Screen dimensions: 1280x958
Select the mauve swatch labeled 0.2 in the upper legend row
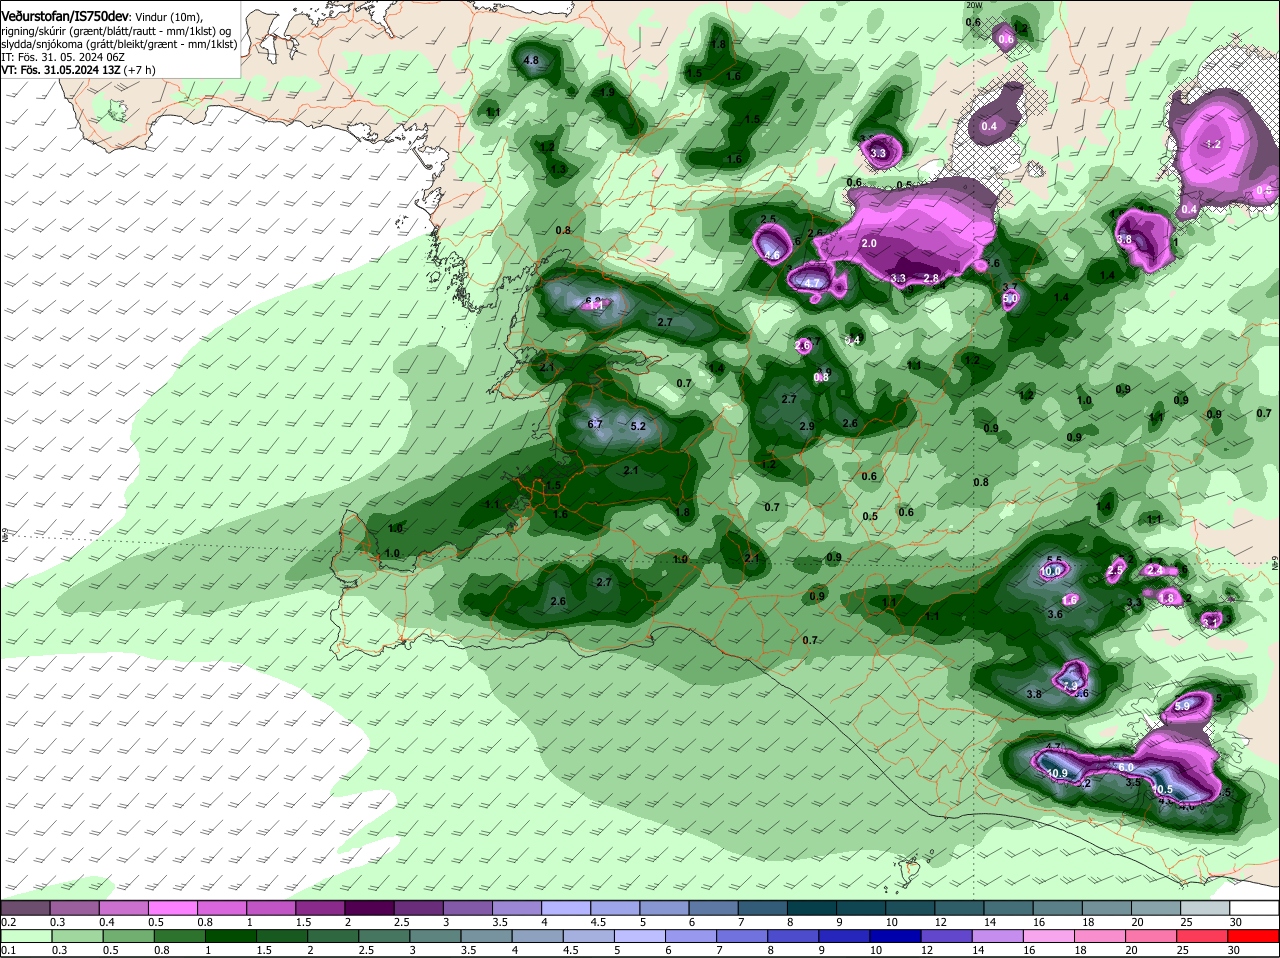pos(25,907)
